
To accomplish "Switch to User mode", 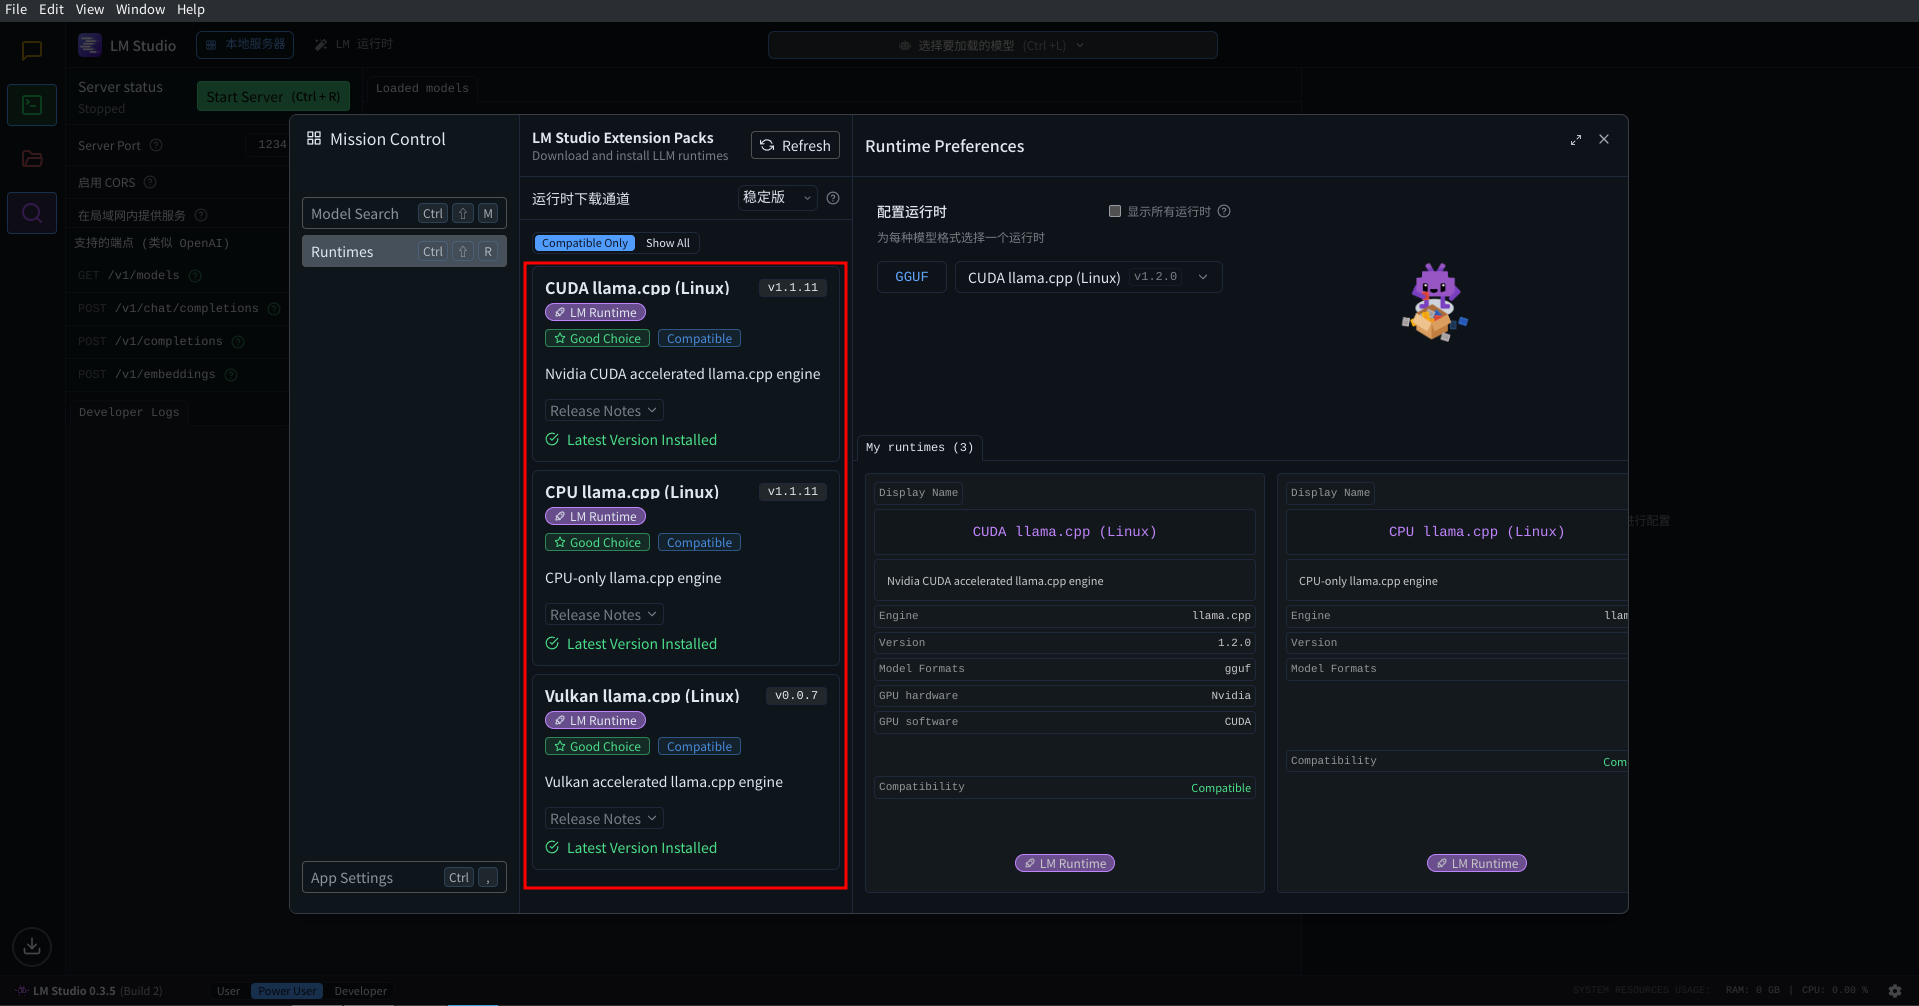I will 228,991.
